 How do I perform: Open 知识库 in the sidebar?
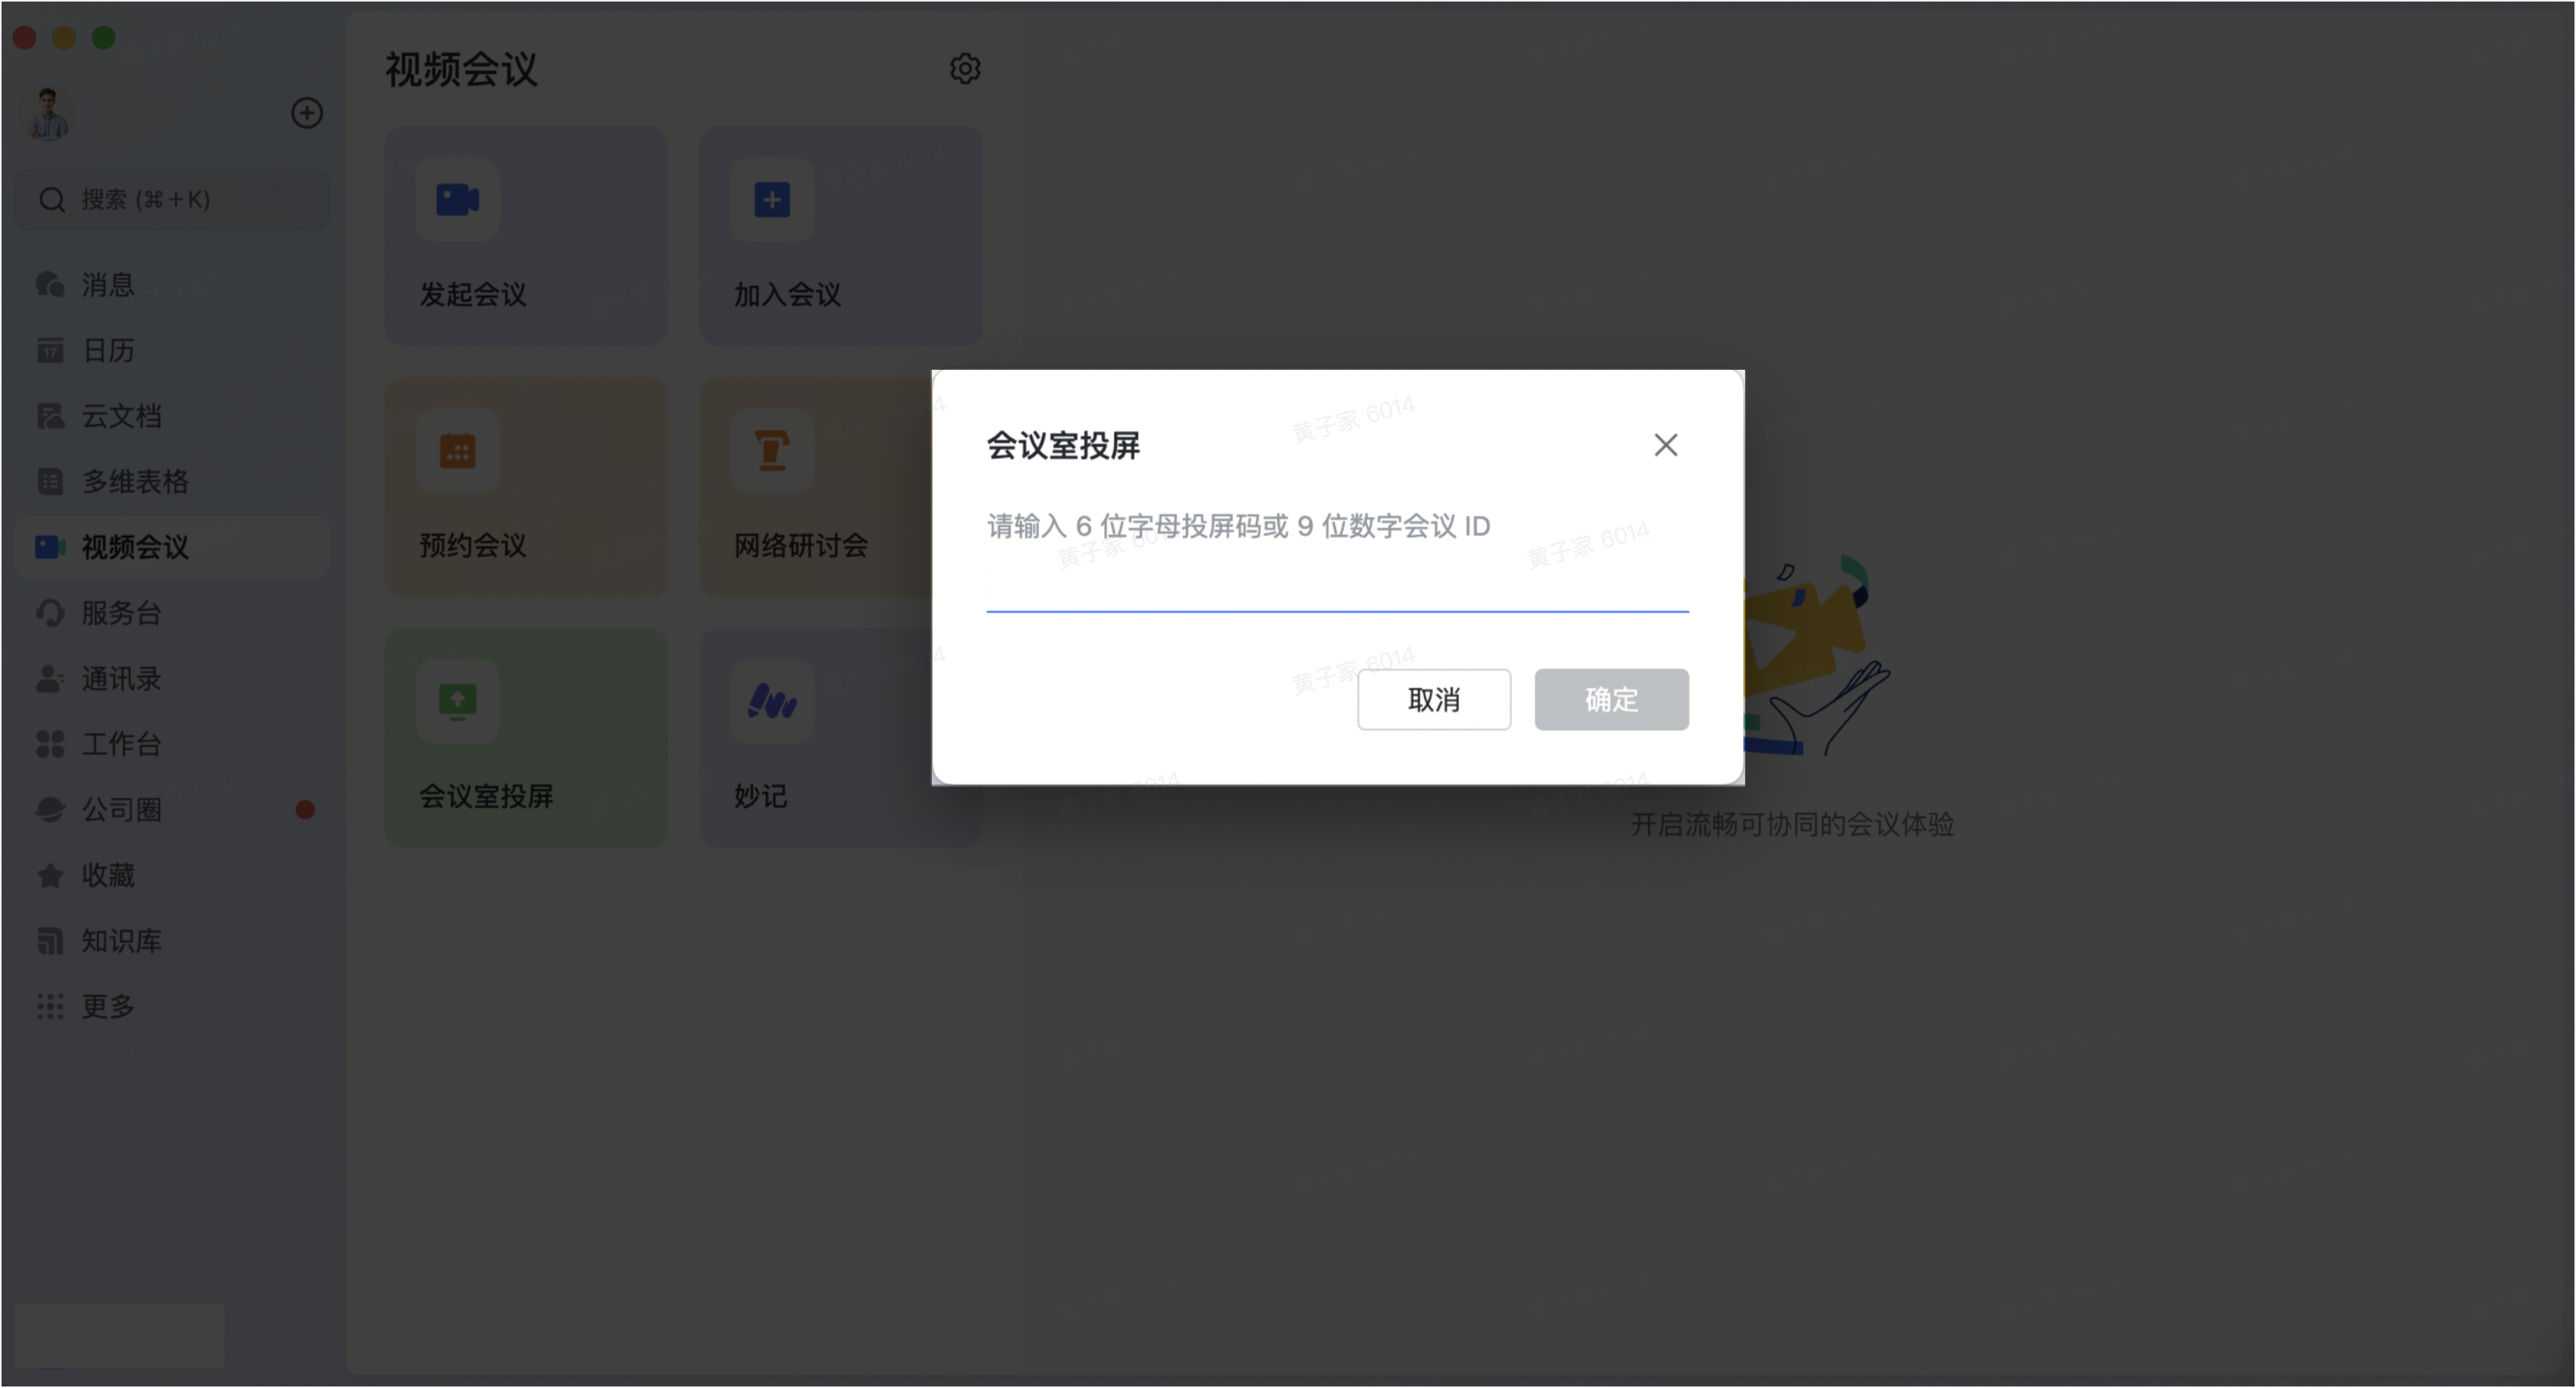coord(172,940)
